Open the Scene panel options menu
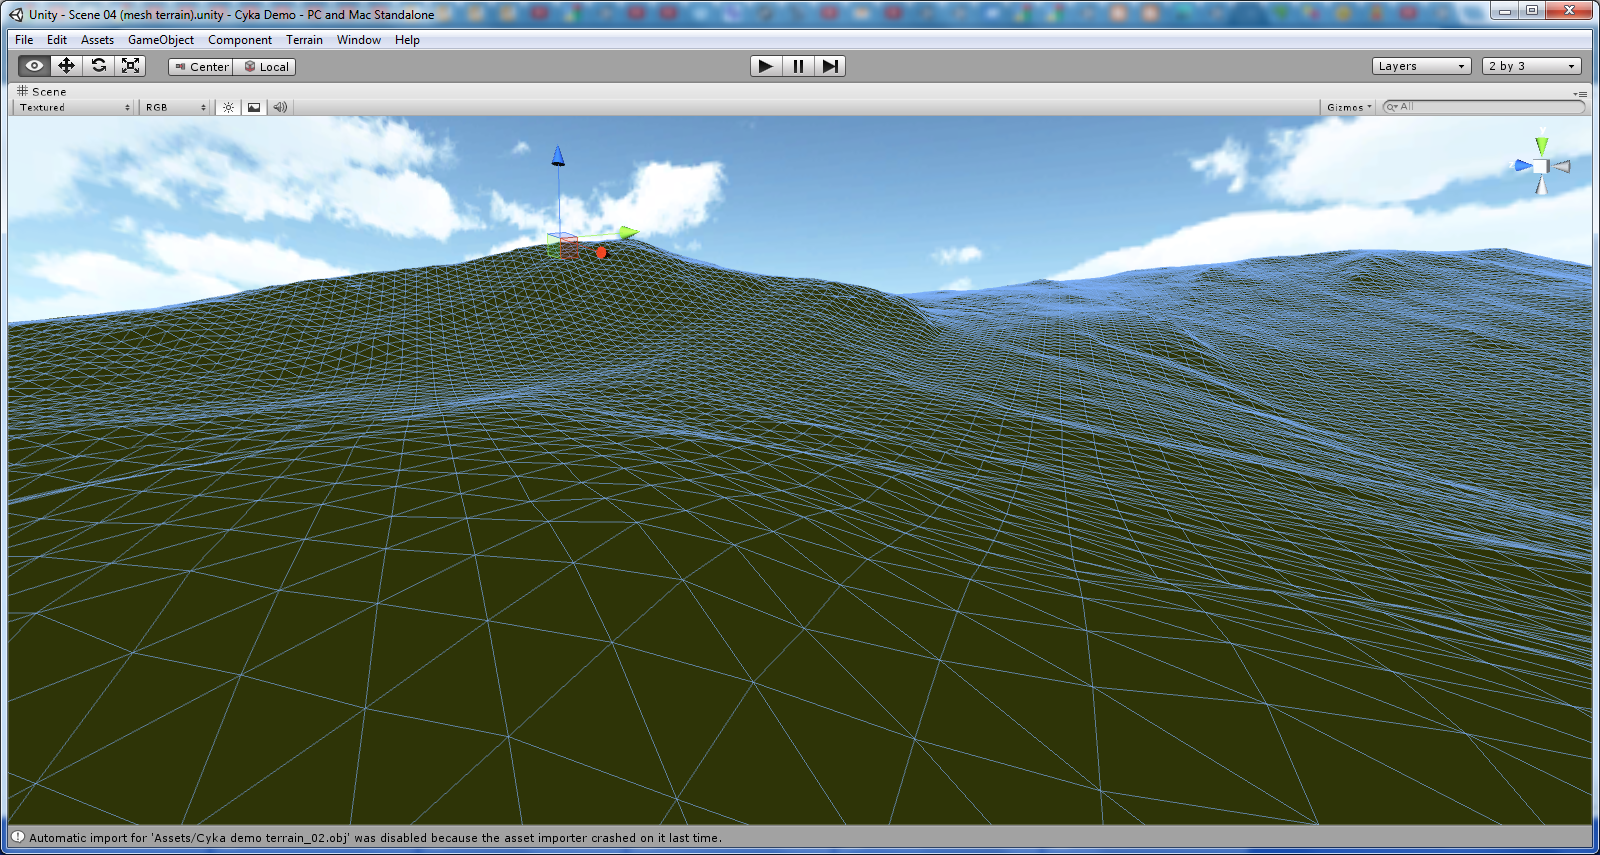The width and height of the screenshot is (1600, 855). 1580,93
